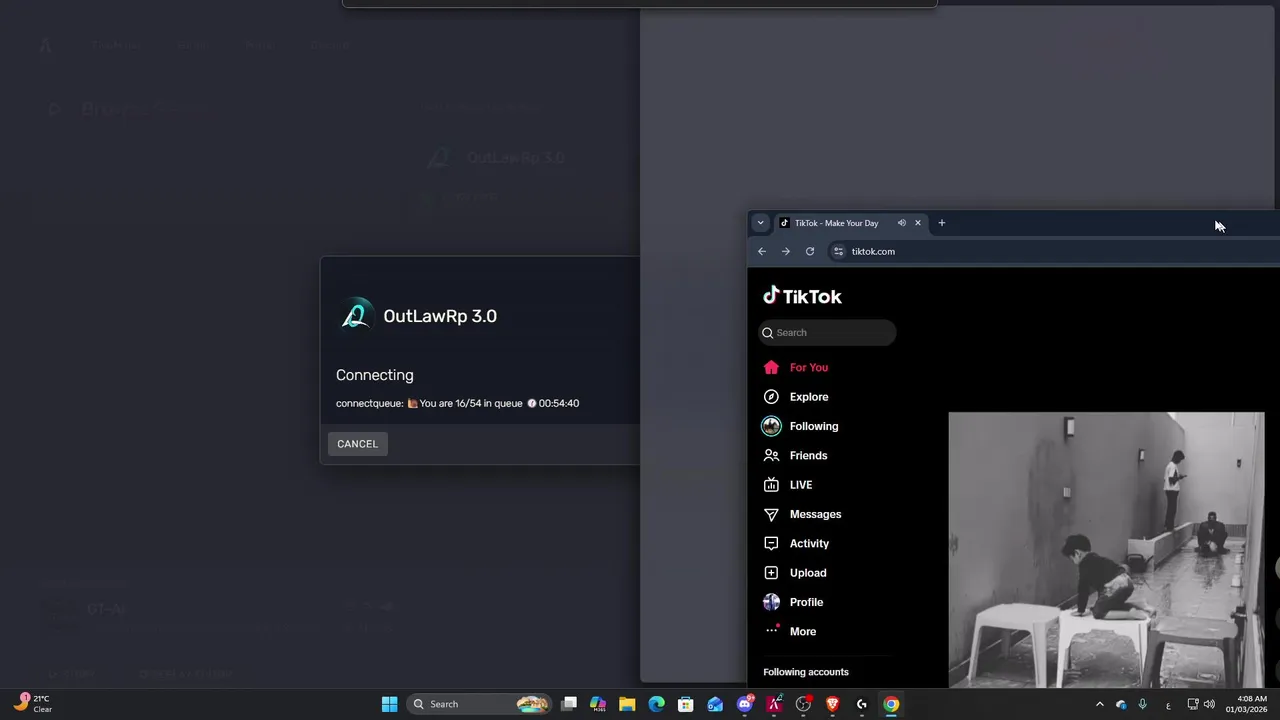The height and width of the screenshot is (720, 1280).
Task: Show hidden system tray icons
Action: coord(1100,704)
